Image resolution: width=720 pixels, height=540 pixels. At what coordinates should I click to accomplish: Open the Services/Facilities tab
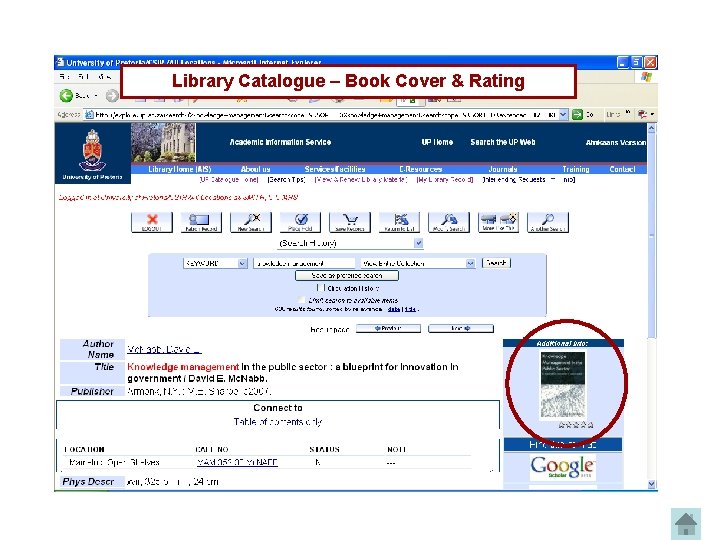(335, 169)
